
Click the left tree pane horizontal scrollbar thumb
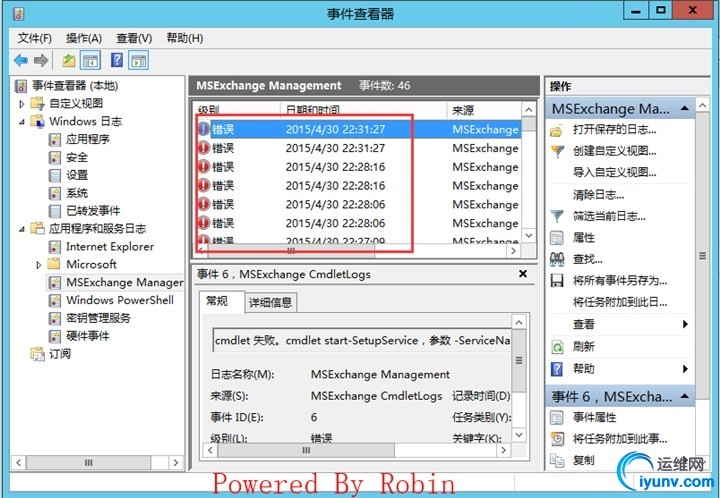click(89, 462)
